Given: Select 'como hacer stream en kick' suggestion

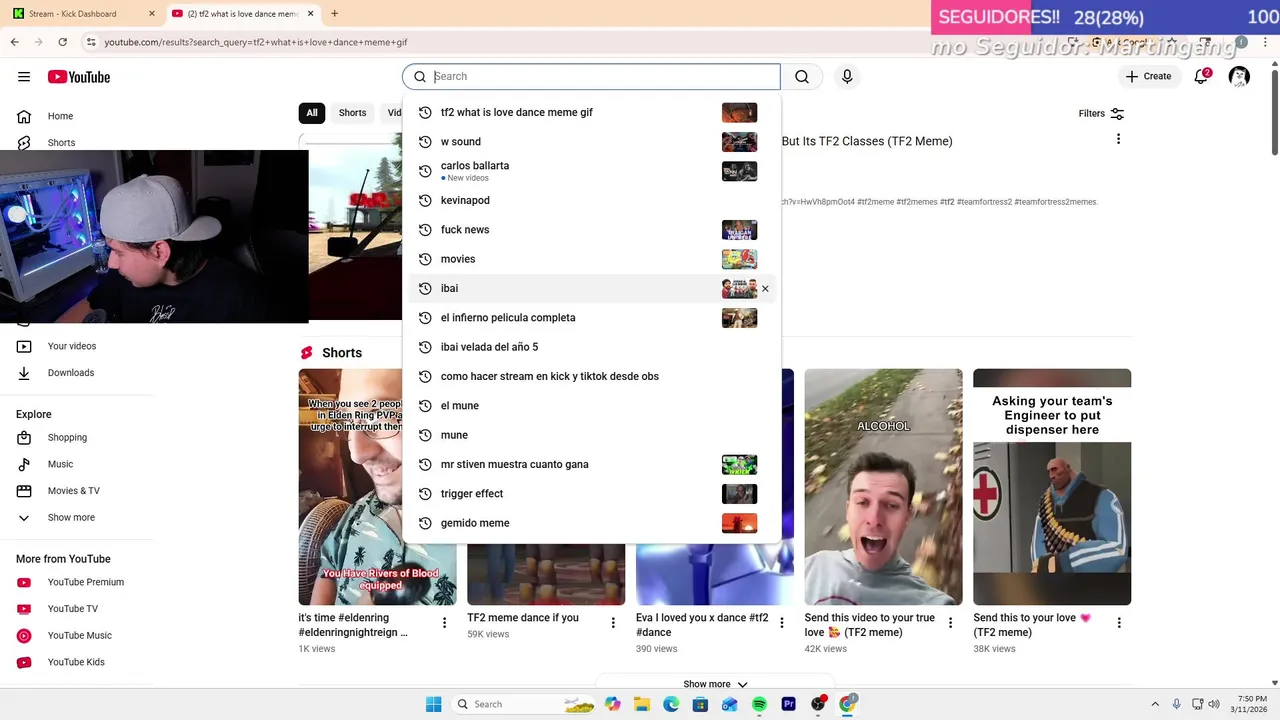Looking at the screenshot, I should click(591, 377).
